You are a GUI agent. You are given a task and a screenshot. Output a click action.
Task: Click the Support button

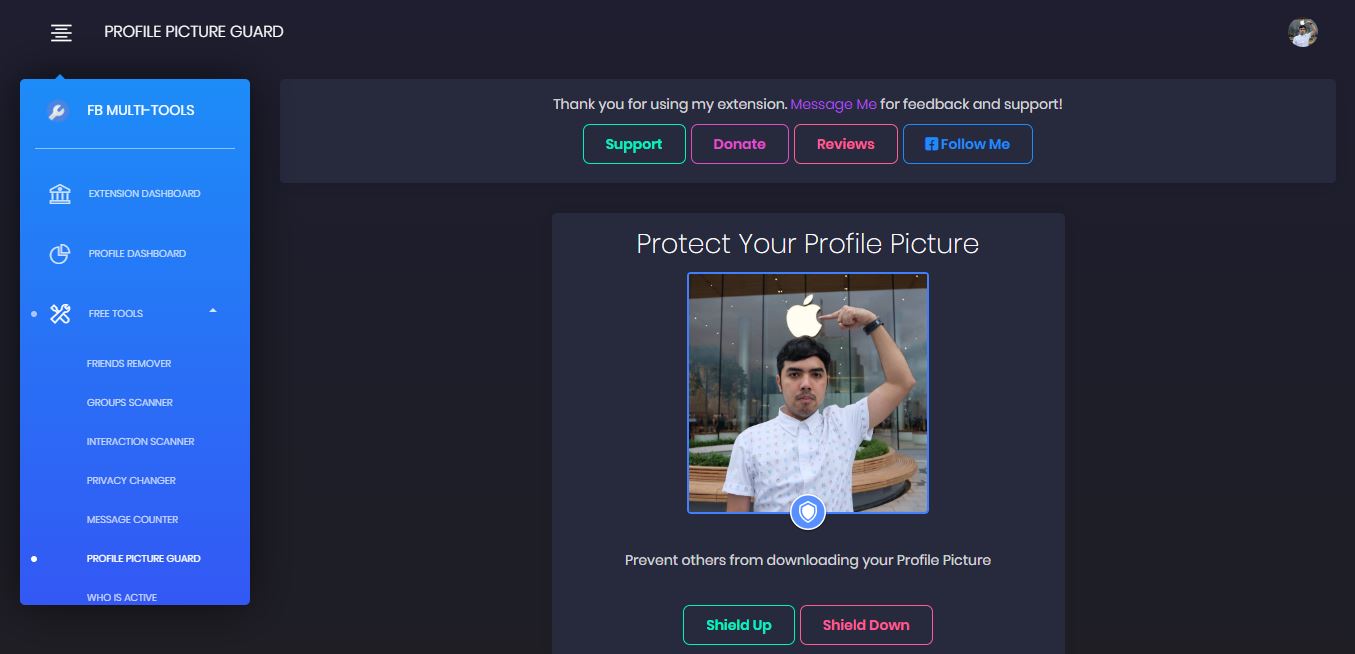(x=634, y=143)
